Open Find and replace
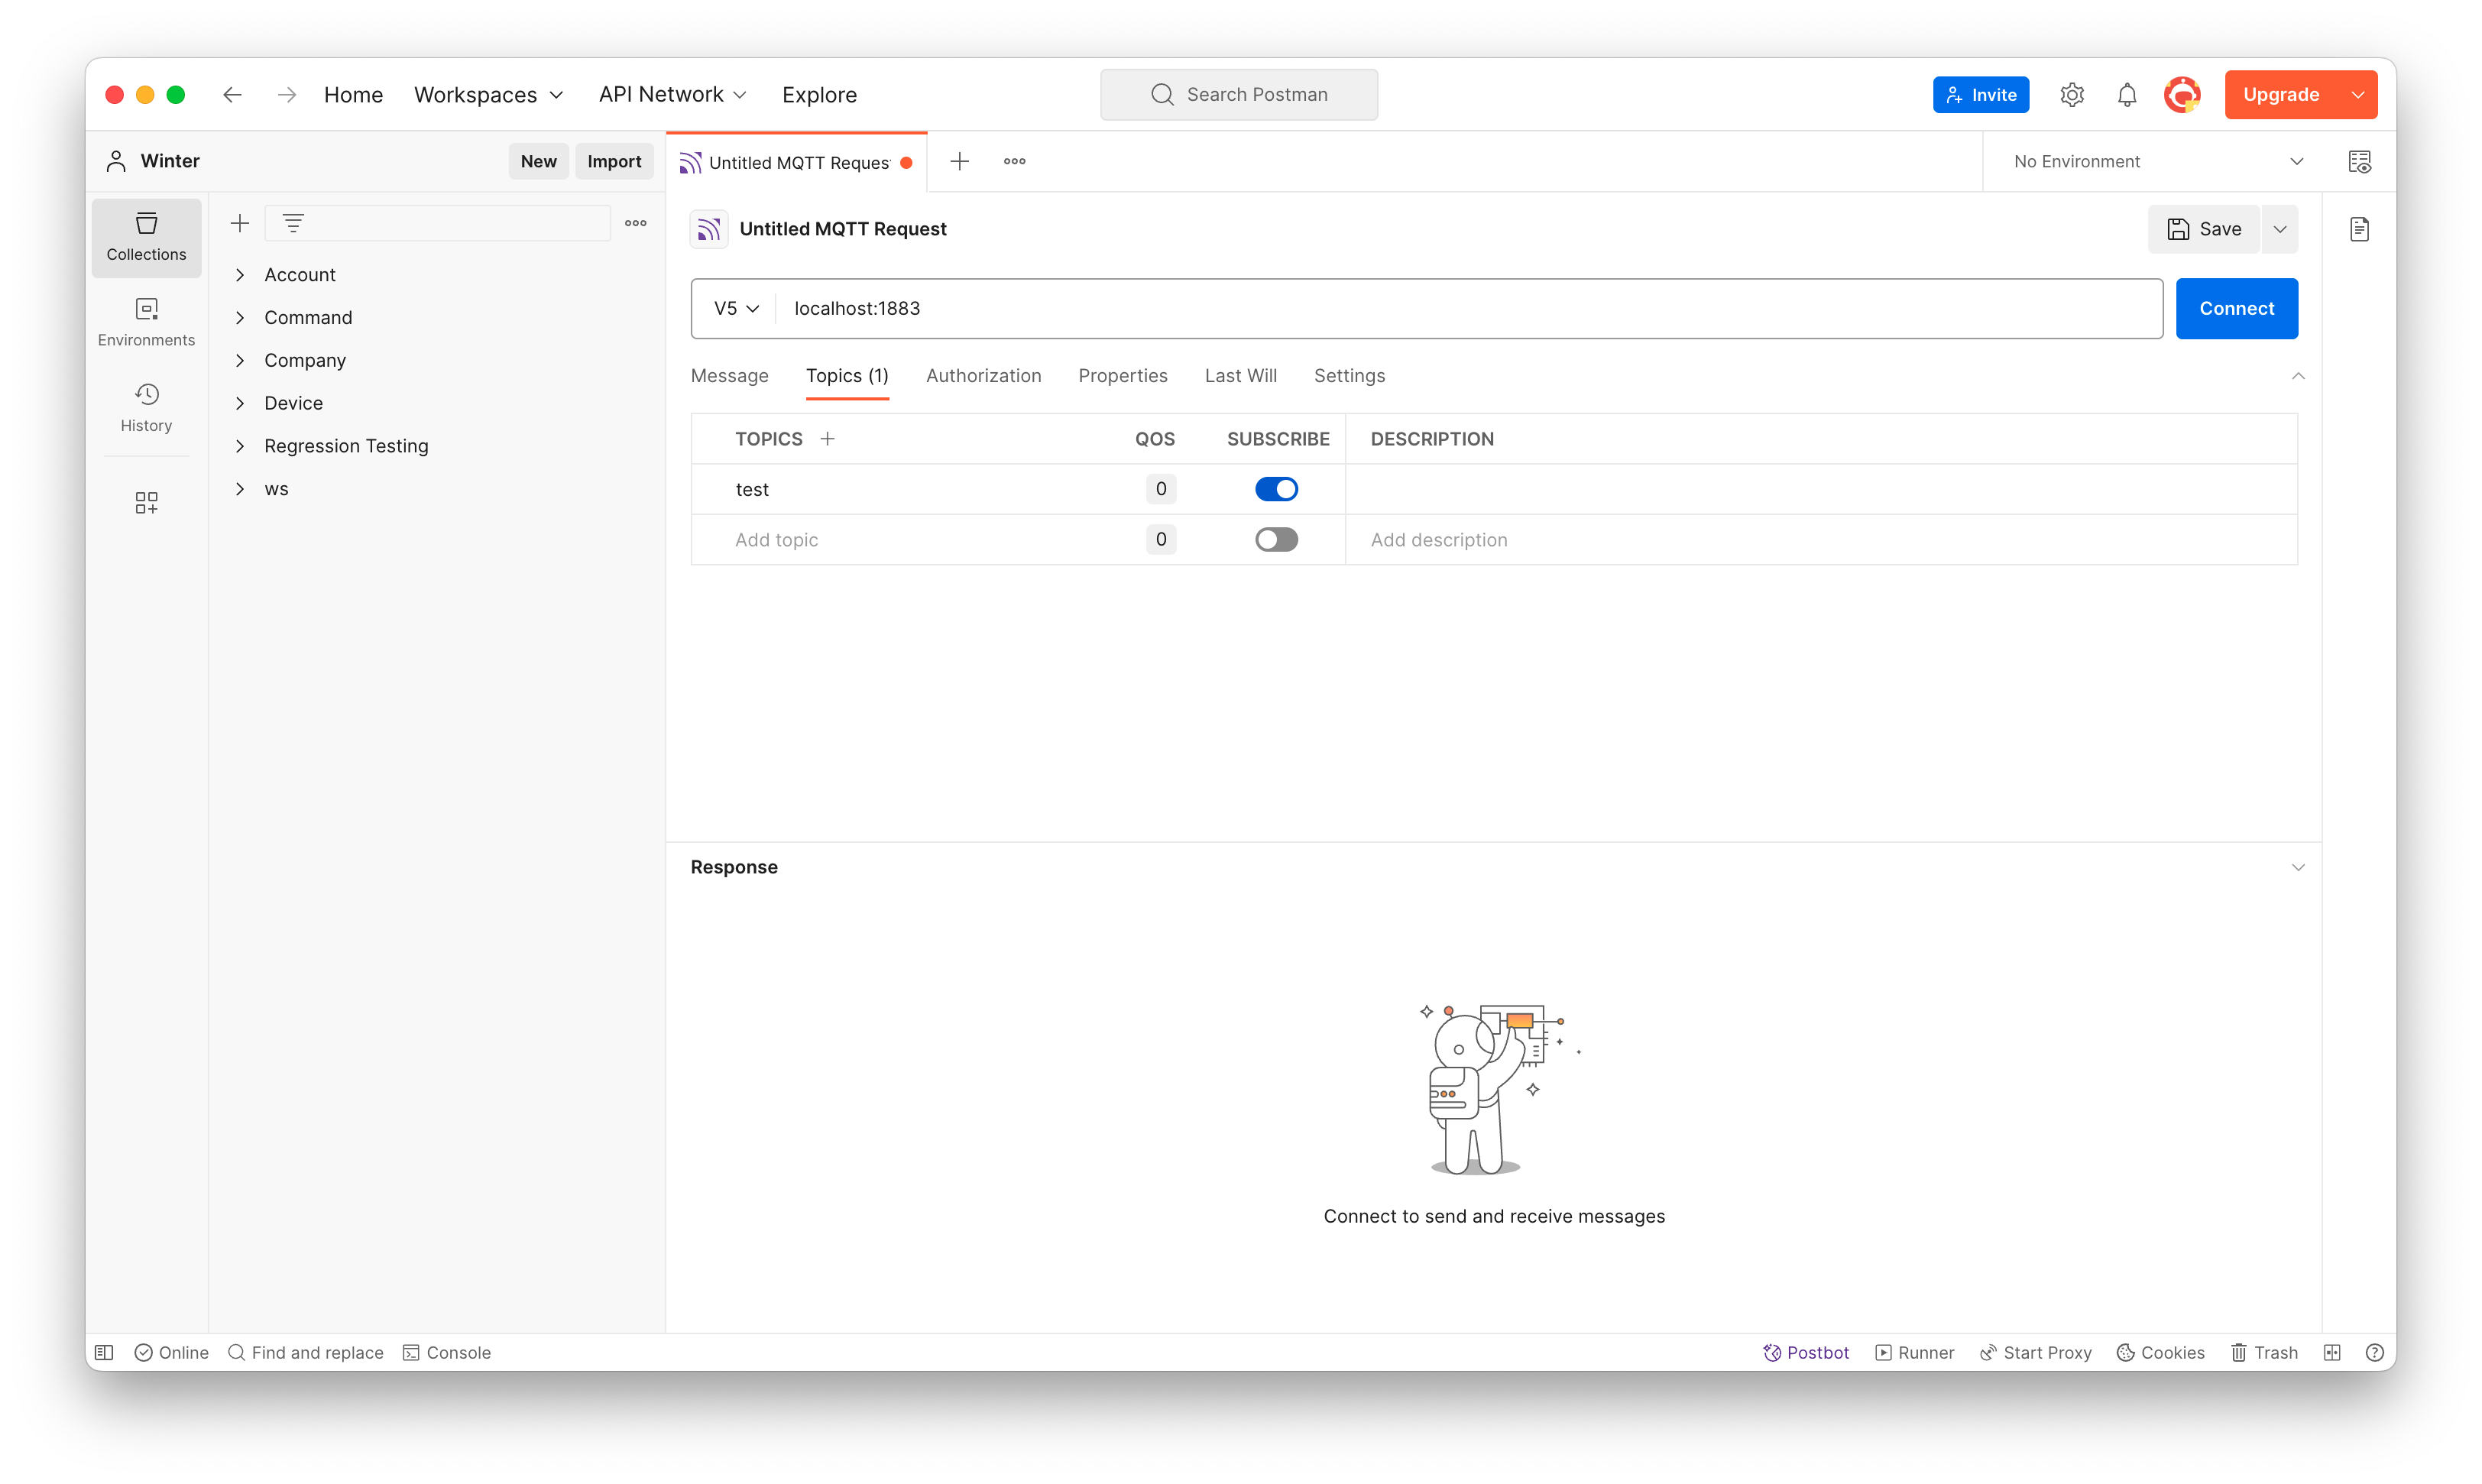Image resolution: width=2482 pixels, height=1484 pixels. click(306, 1352)
